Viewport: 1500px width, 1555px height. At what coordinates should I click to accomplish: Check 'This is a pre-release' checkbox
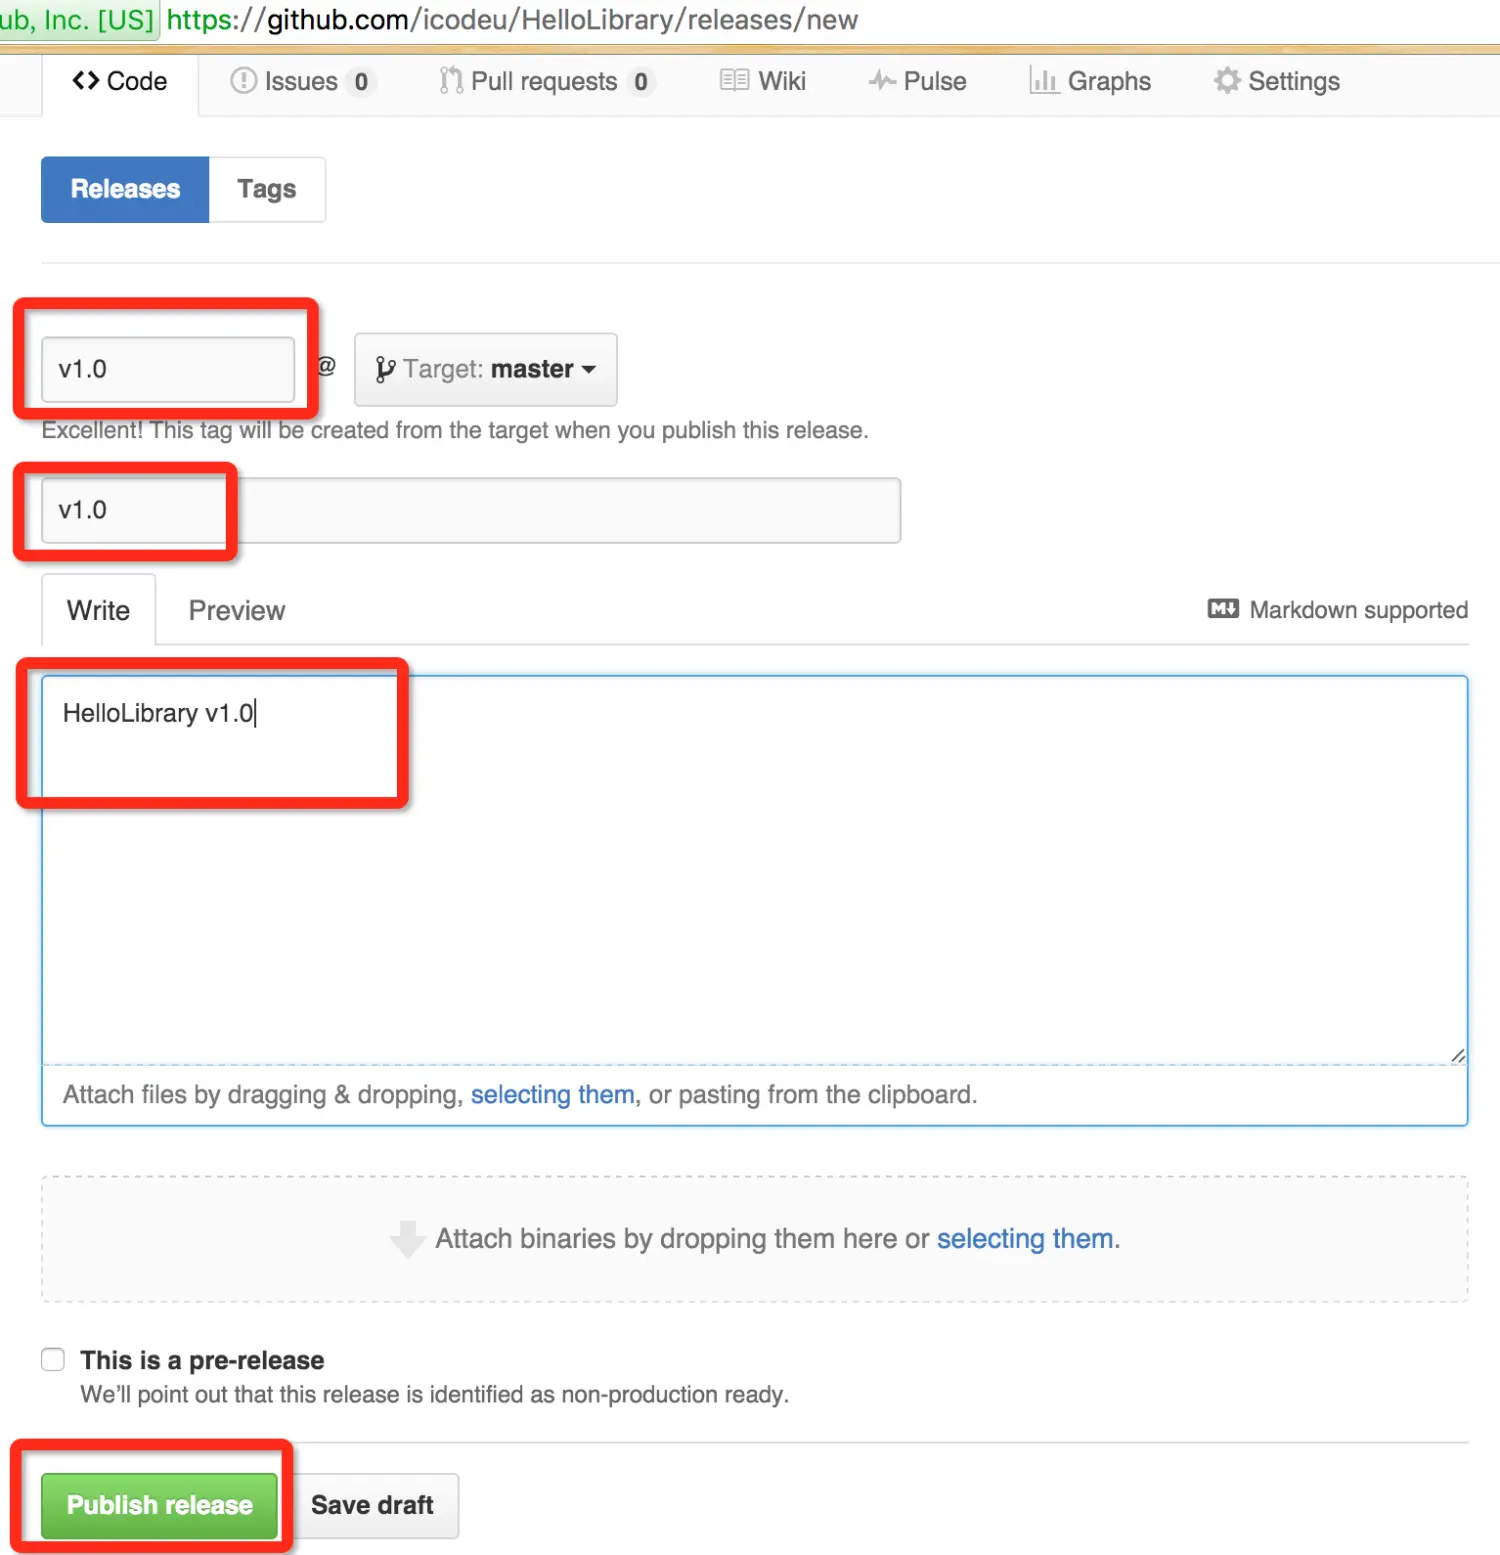coord(53,1360)
